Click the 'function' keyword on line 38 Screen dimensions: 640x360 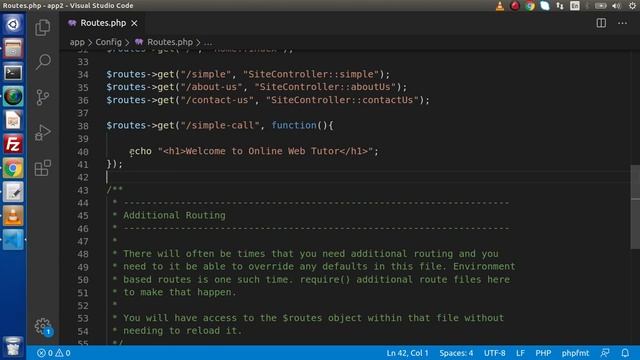(x=294, y=125)
